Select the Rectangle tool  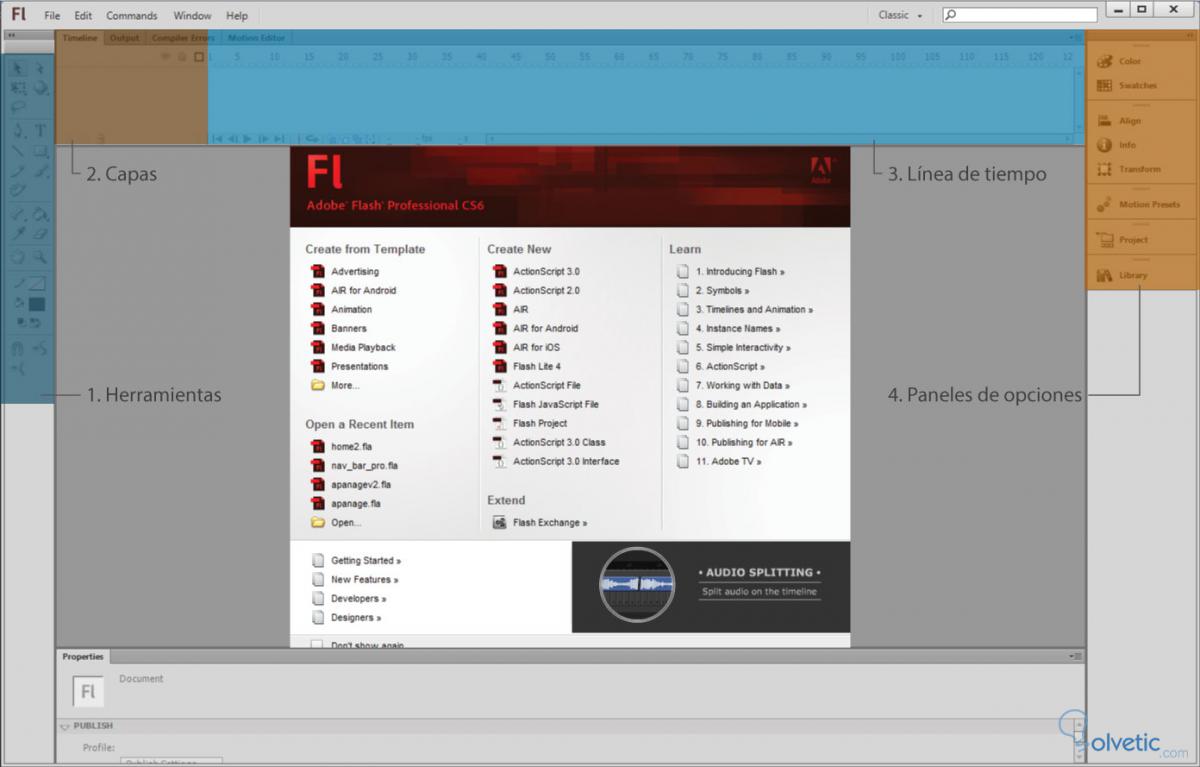pyautogui.click(x=41, y=150)
